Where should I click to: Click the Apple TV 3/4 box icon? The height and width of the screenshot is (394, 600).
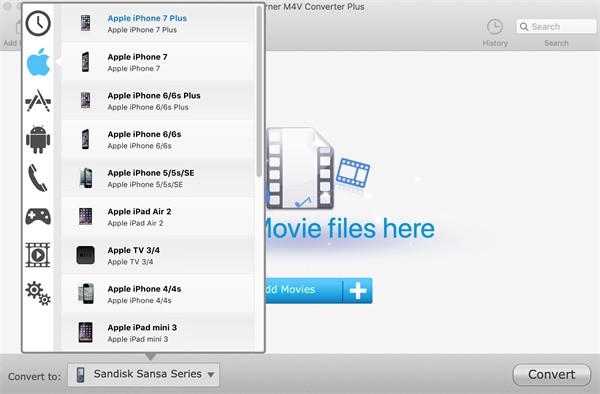click(85, 255)
